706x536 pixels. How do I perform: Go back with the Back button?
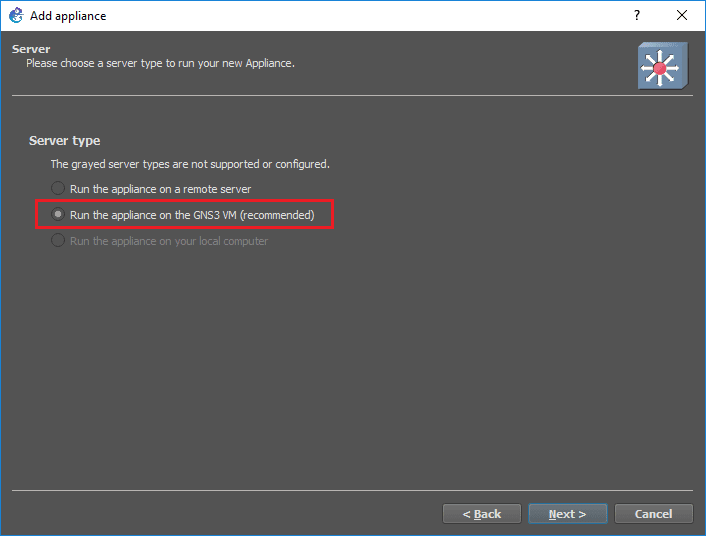482,514
